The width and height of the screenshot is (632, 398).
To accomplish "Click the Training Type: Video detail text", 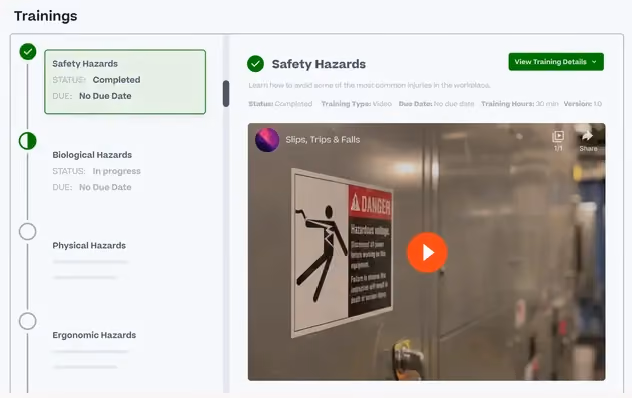I will pos(356,104).
